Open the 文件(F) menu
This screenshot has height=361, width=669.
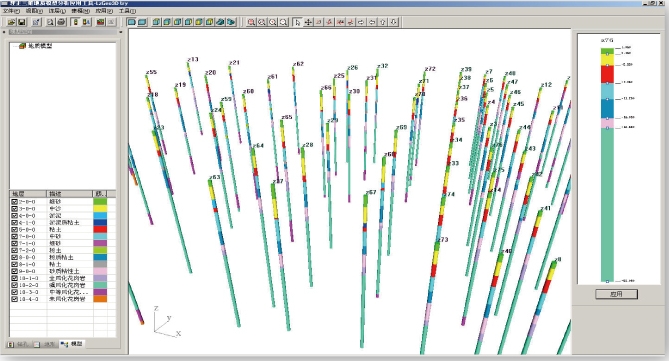pyautogui.click(x=12, y=11)
